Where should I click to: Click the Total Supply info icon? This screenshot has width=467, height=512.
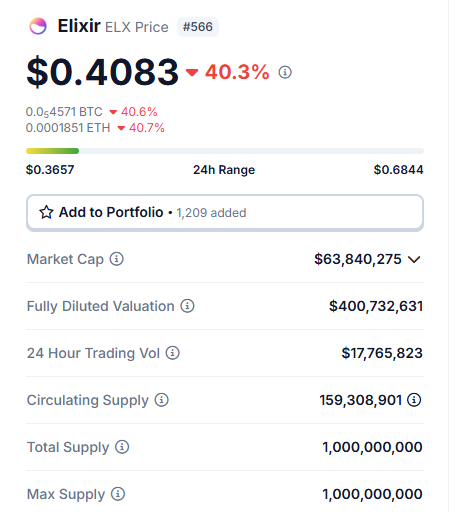coord(122,447)
